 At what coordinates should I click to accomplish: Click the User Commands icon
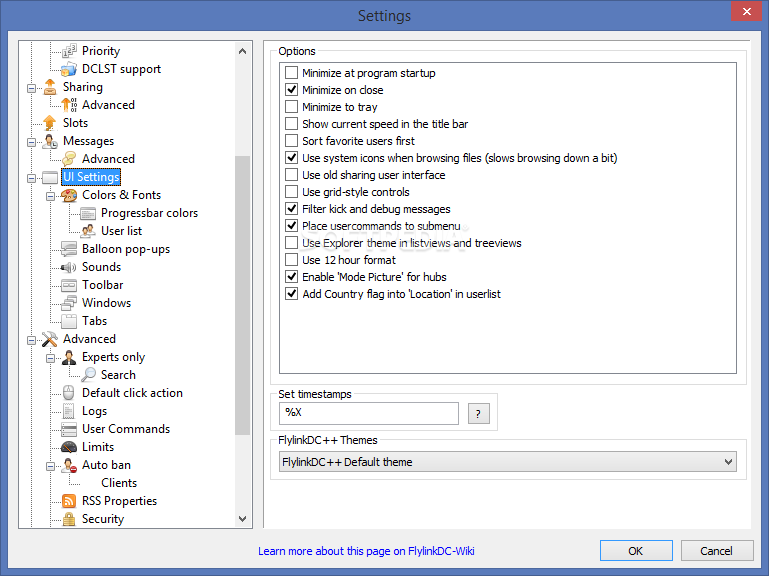69,429
